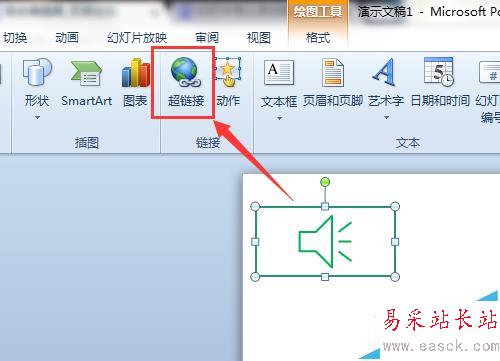Image resolution: width=500 pixels, height=361 pixels.
Task: Click the bottom-middle resize handle of shape
Action: click(x=325, y=277)
